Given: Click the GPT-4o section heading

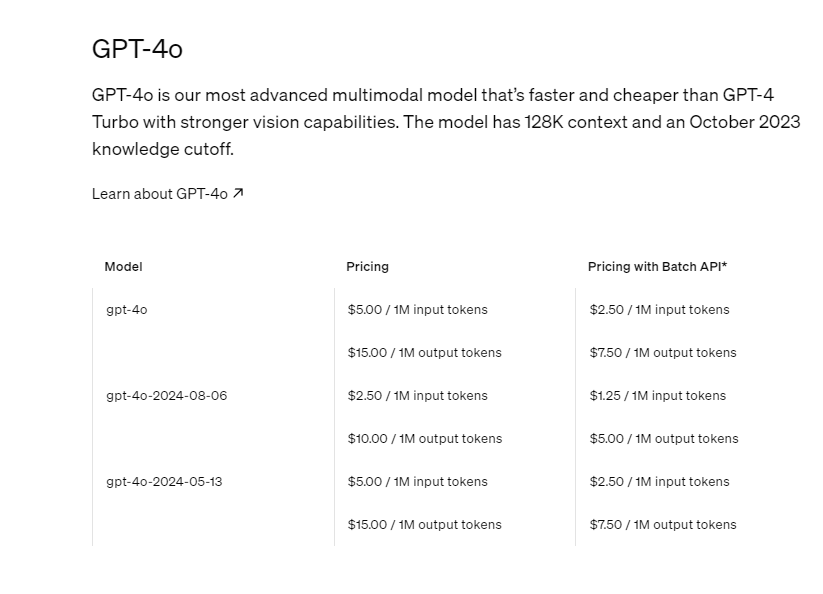Looking at the screenshot, I should (137, 48).
